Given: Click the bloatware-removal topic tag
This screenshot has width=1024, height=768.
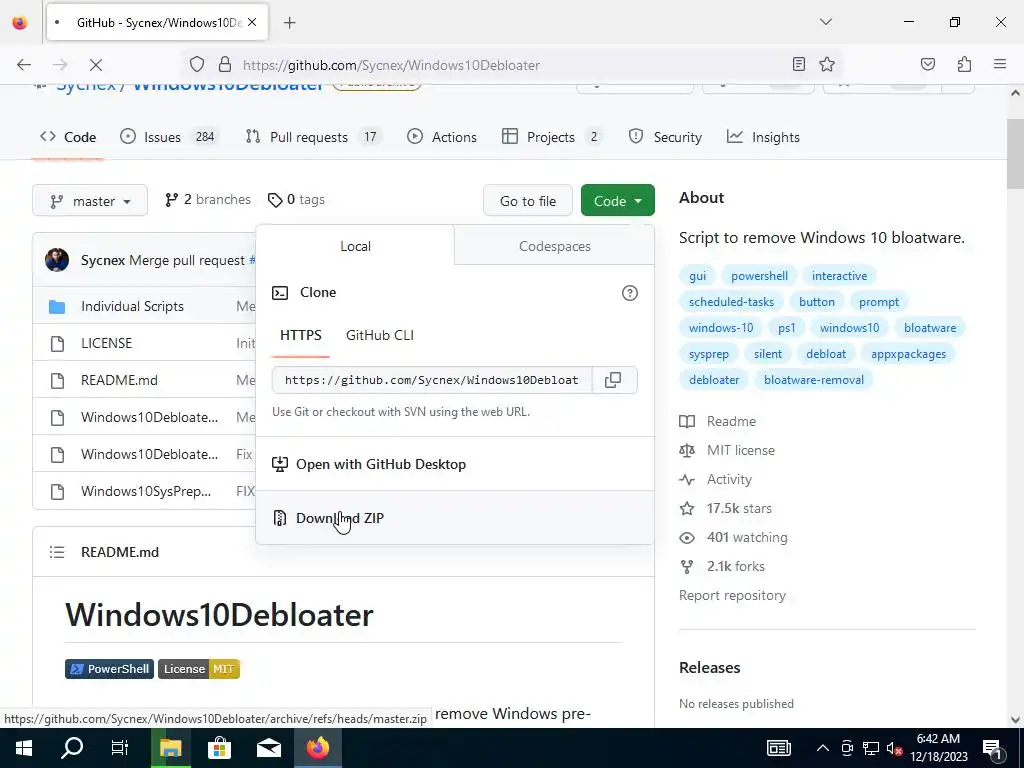Looking at the screenshot, I should pos(814,380).
